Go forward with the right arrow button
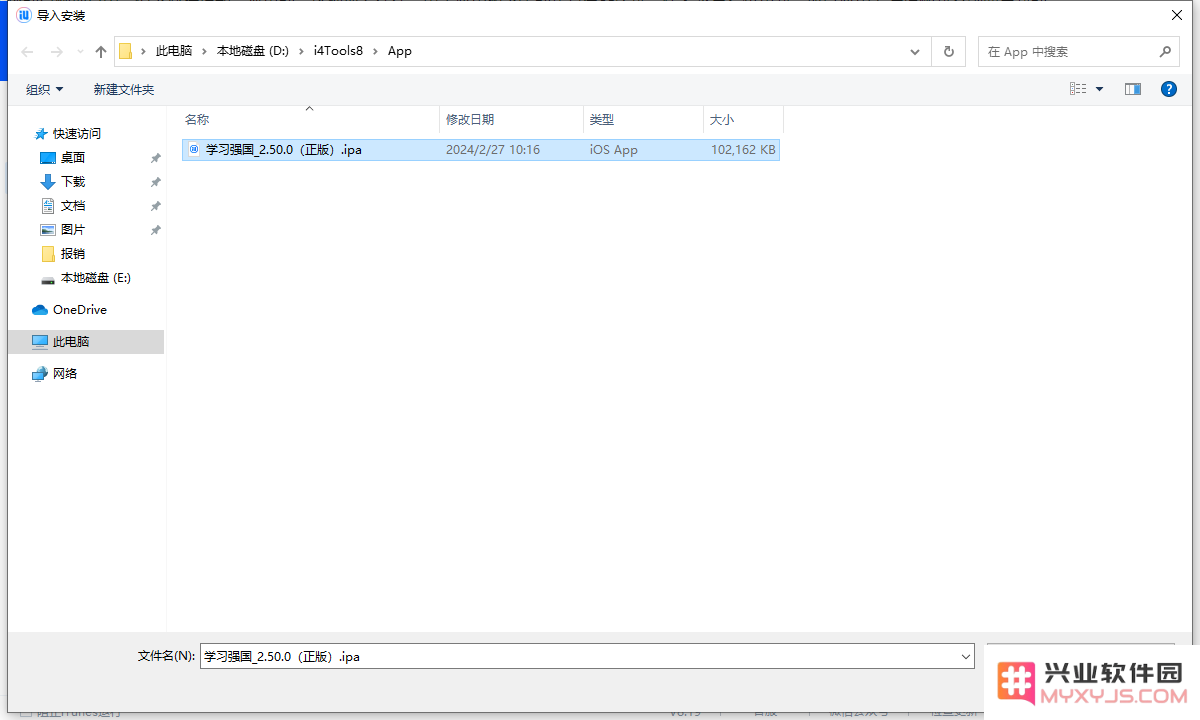This screenshot has height=720, width=1200. (x=57, y=51)
